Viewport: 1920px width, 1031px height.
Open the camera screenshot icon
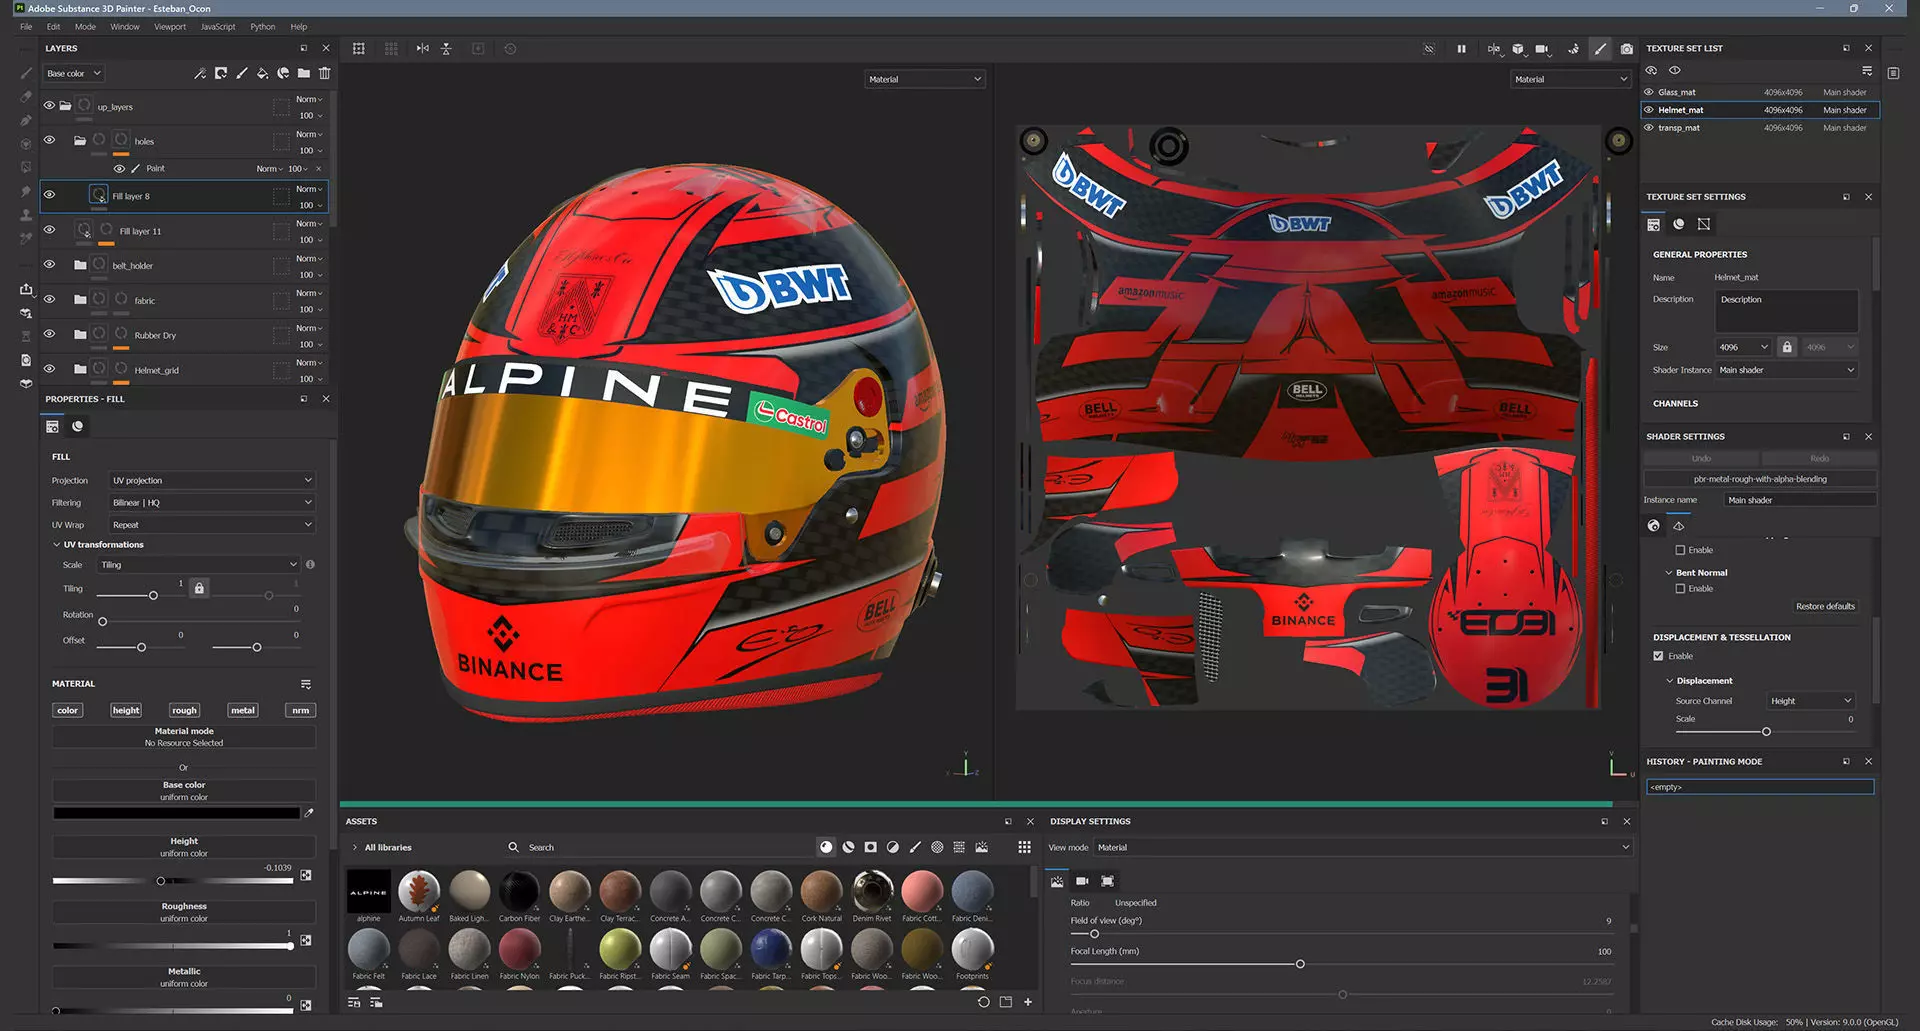tap(1627, 48)
